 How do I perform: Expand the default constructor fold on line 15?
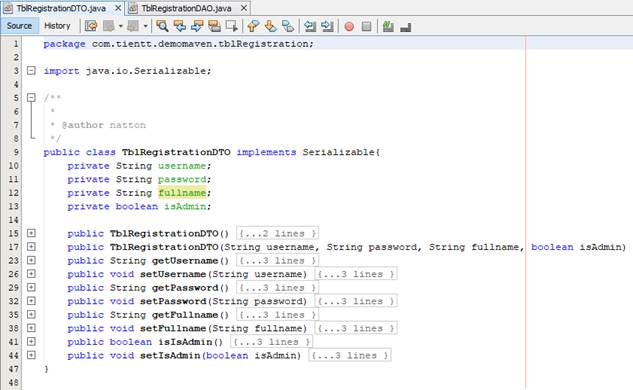[31, 233]
